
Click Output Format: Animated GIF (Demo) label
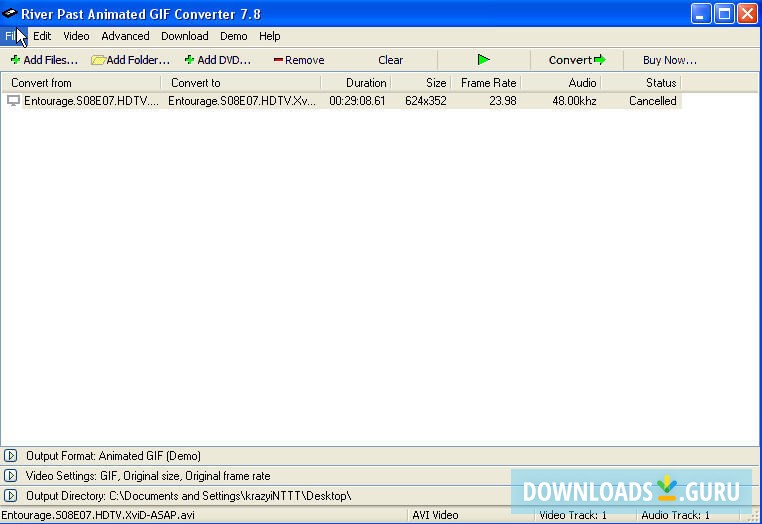pos(113,456)
